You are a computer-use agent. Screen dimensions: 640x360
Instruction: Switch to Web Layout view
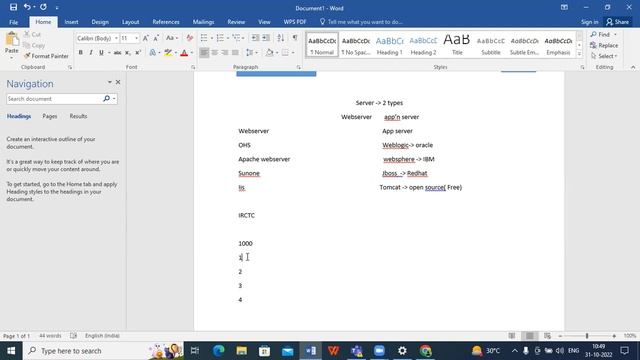[x=547, y=336]
